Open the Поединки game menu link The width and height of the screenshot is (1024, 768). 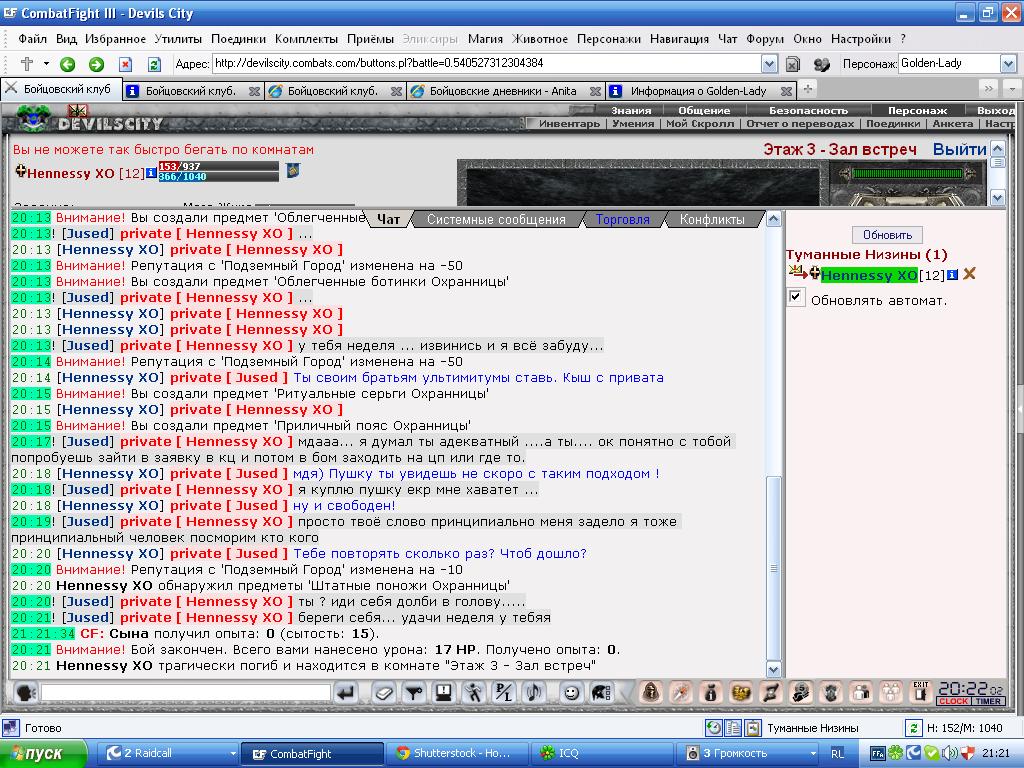pos(893,123)
